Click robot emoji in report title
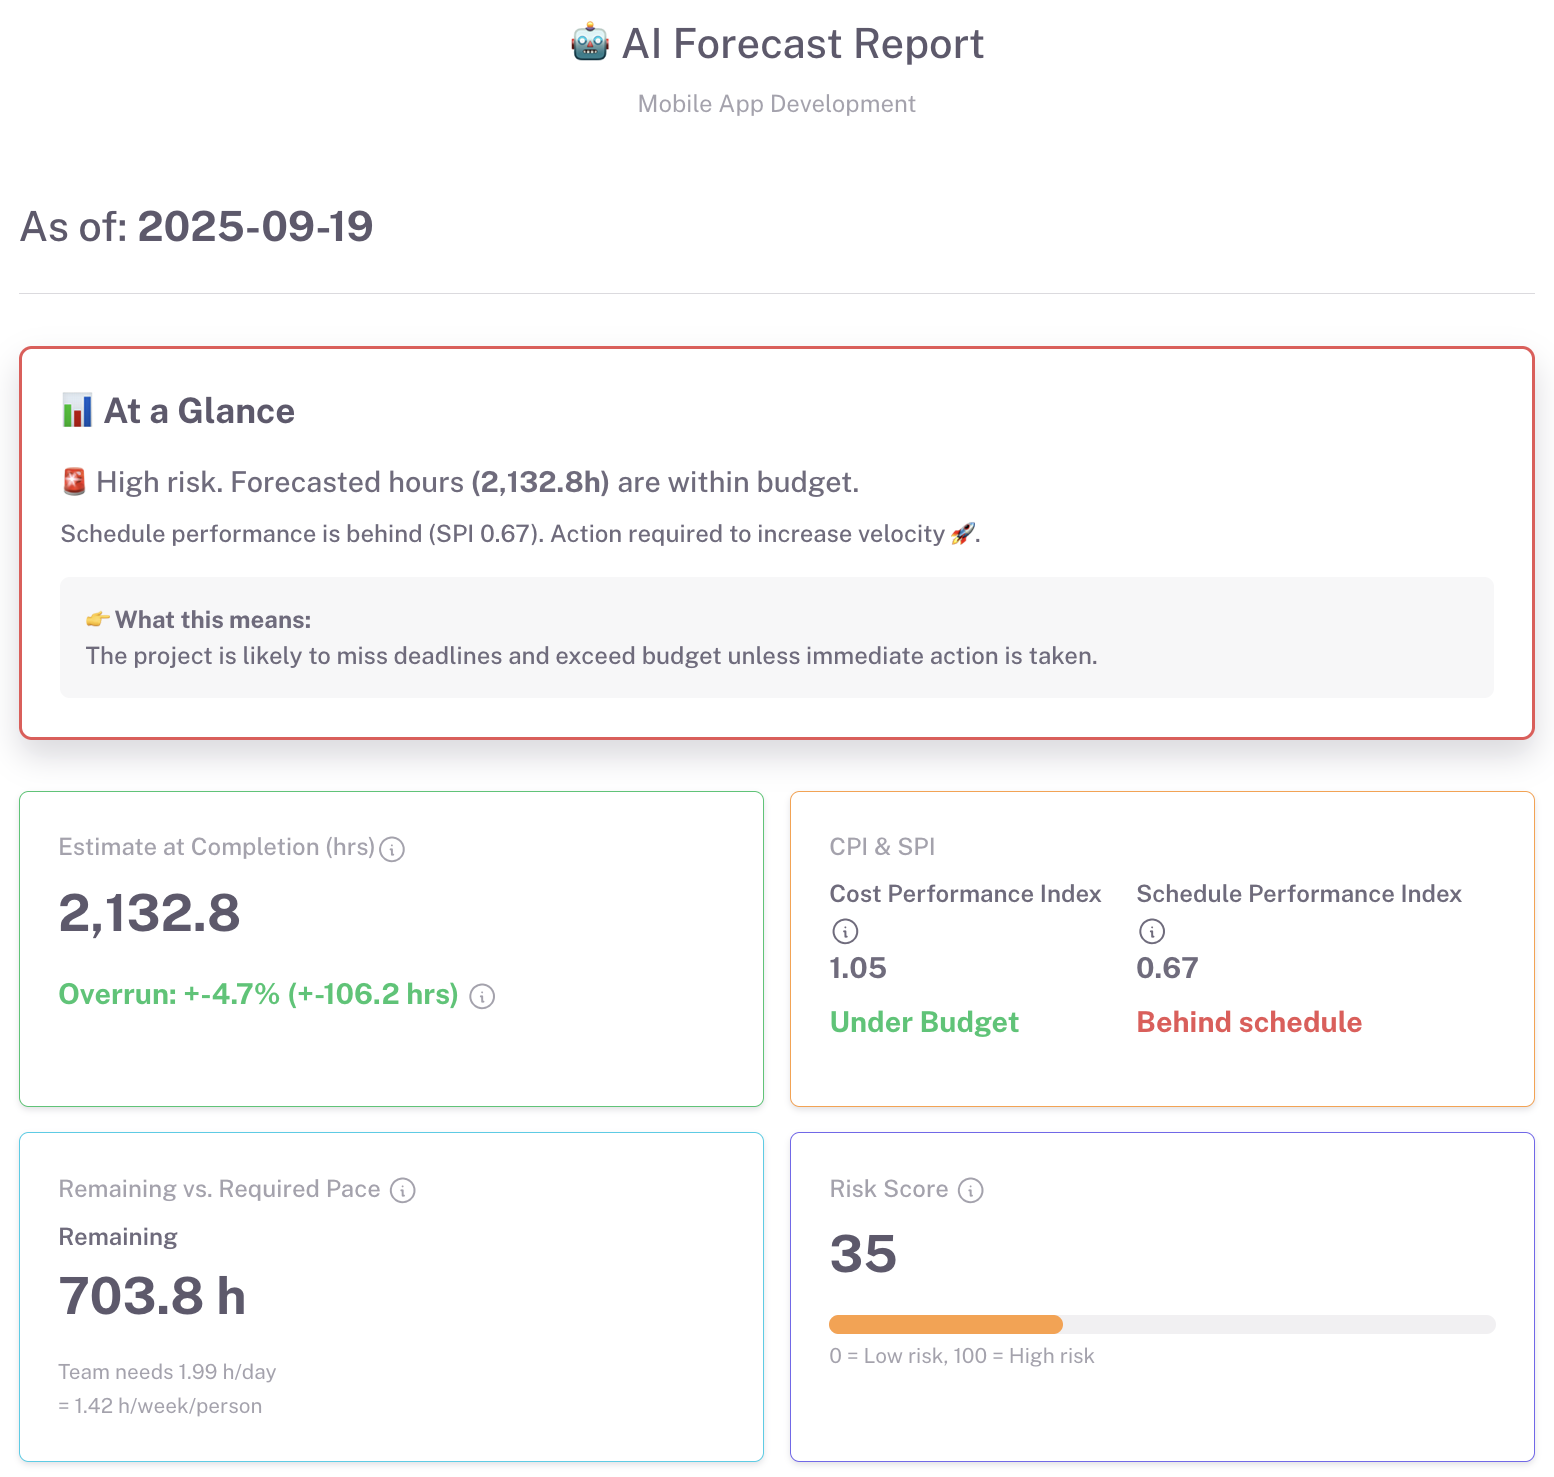The width and height of the screenshot is (1554, 1477). (x=590, y=44)
